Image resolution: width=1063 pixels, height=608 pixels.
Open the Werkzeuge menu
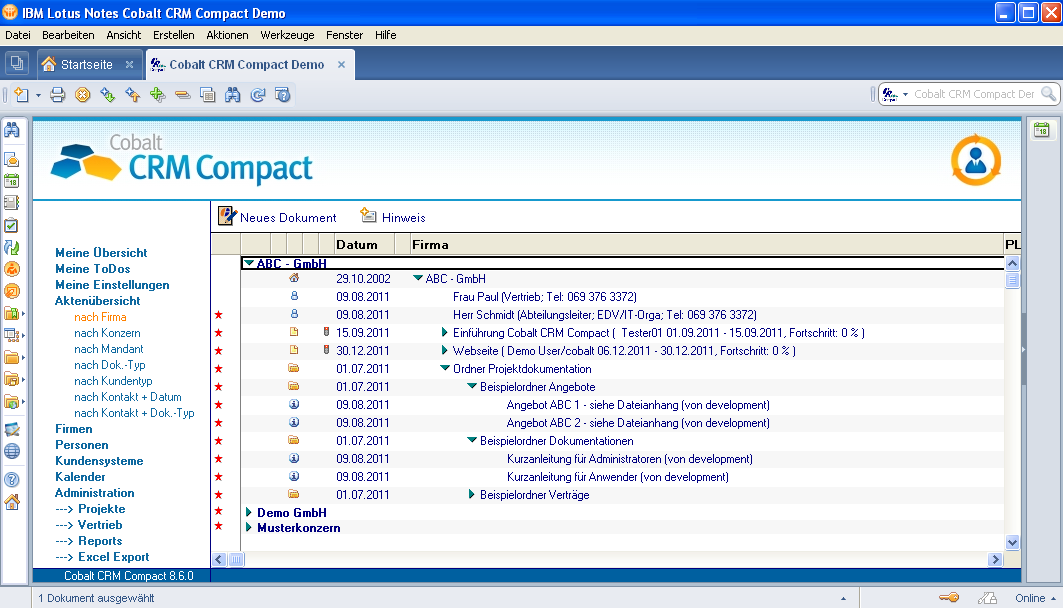(287, 35)
